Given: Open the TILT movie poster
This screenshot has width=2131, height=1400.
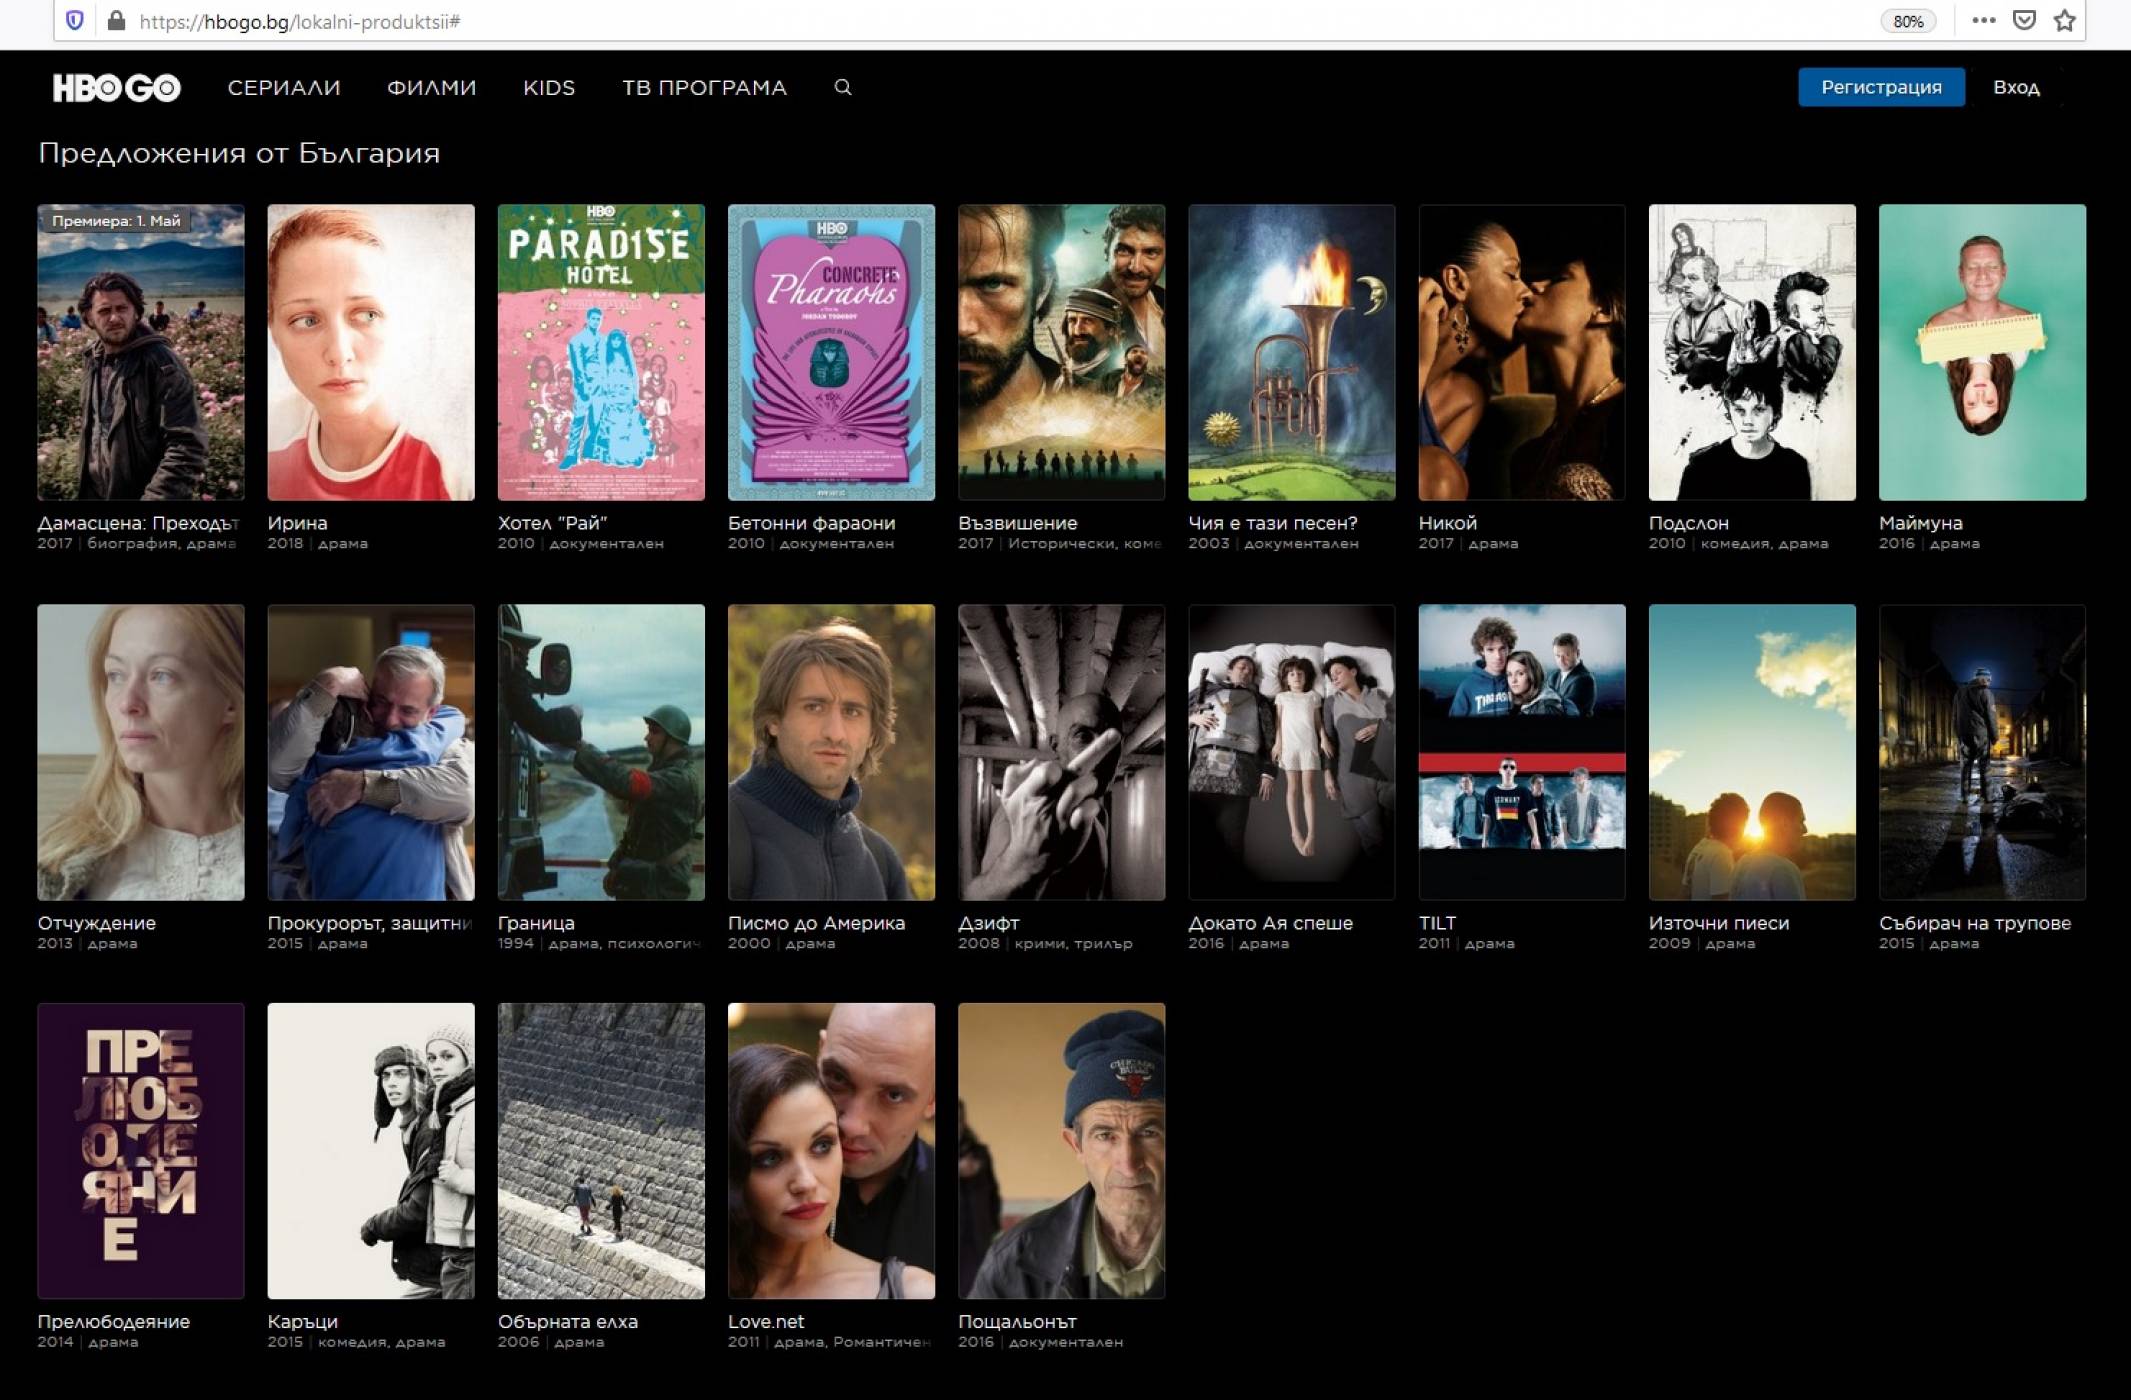Looking at the screenshot, I should pyautogui.click(x=1522, y=752).
